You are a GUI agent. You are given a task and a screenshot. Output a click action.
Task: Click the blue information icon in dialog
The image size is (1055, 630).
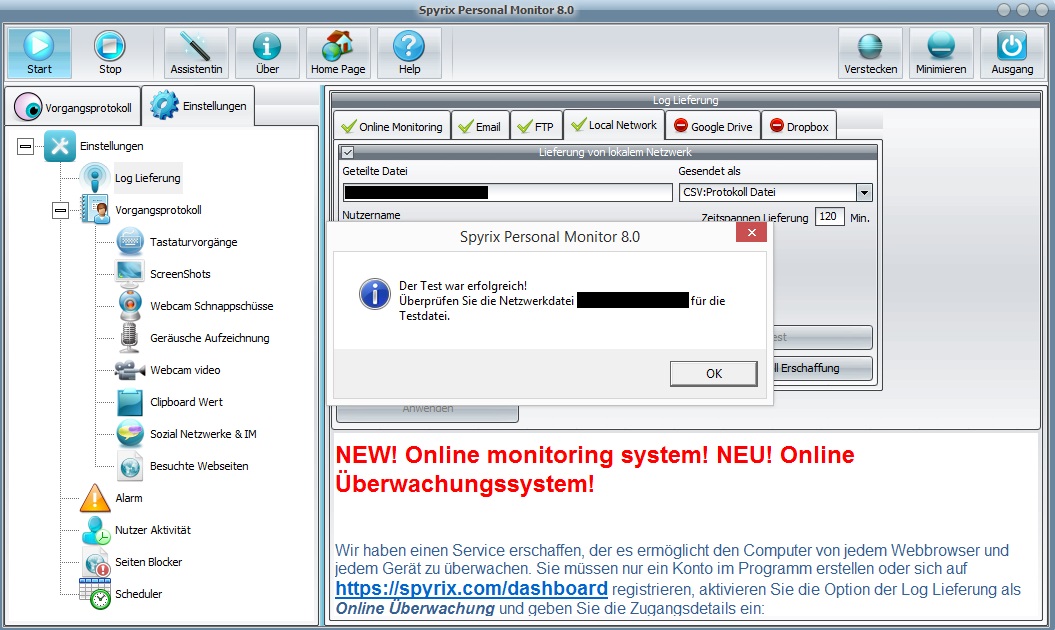tap(375, 294)
